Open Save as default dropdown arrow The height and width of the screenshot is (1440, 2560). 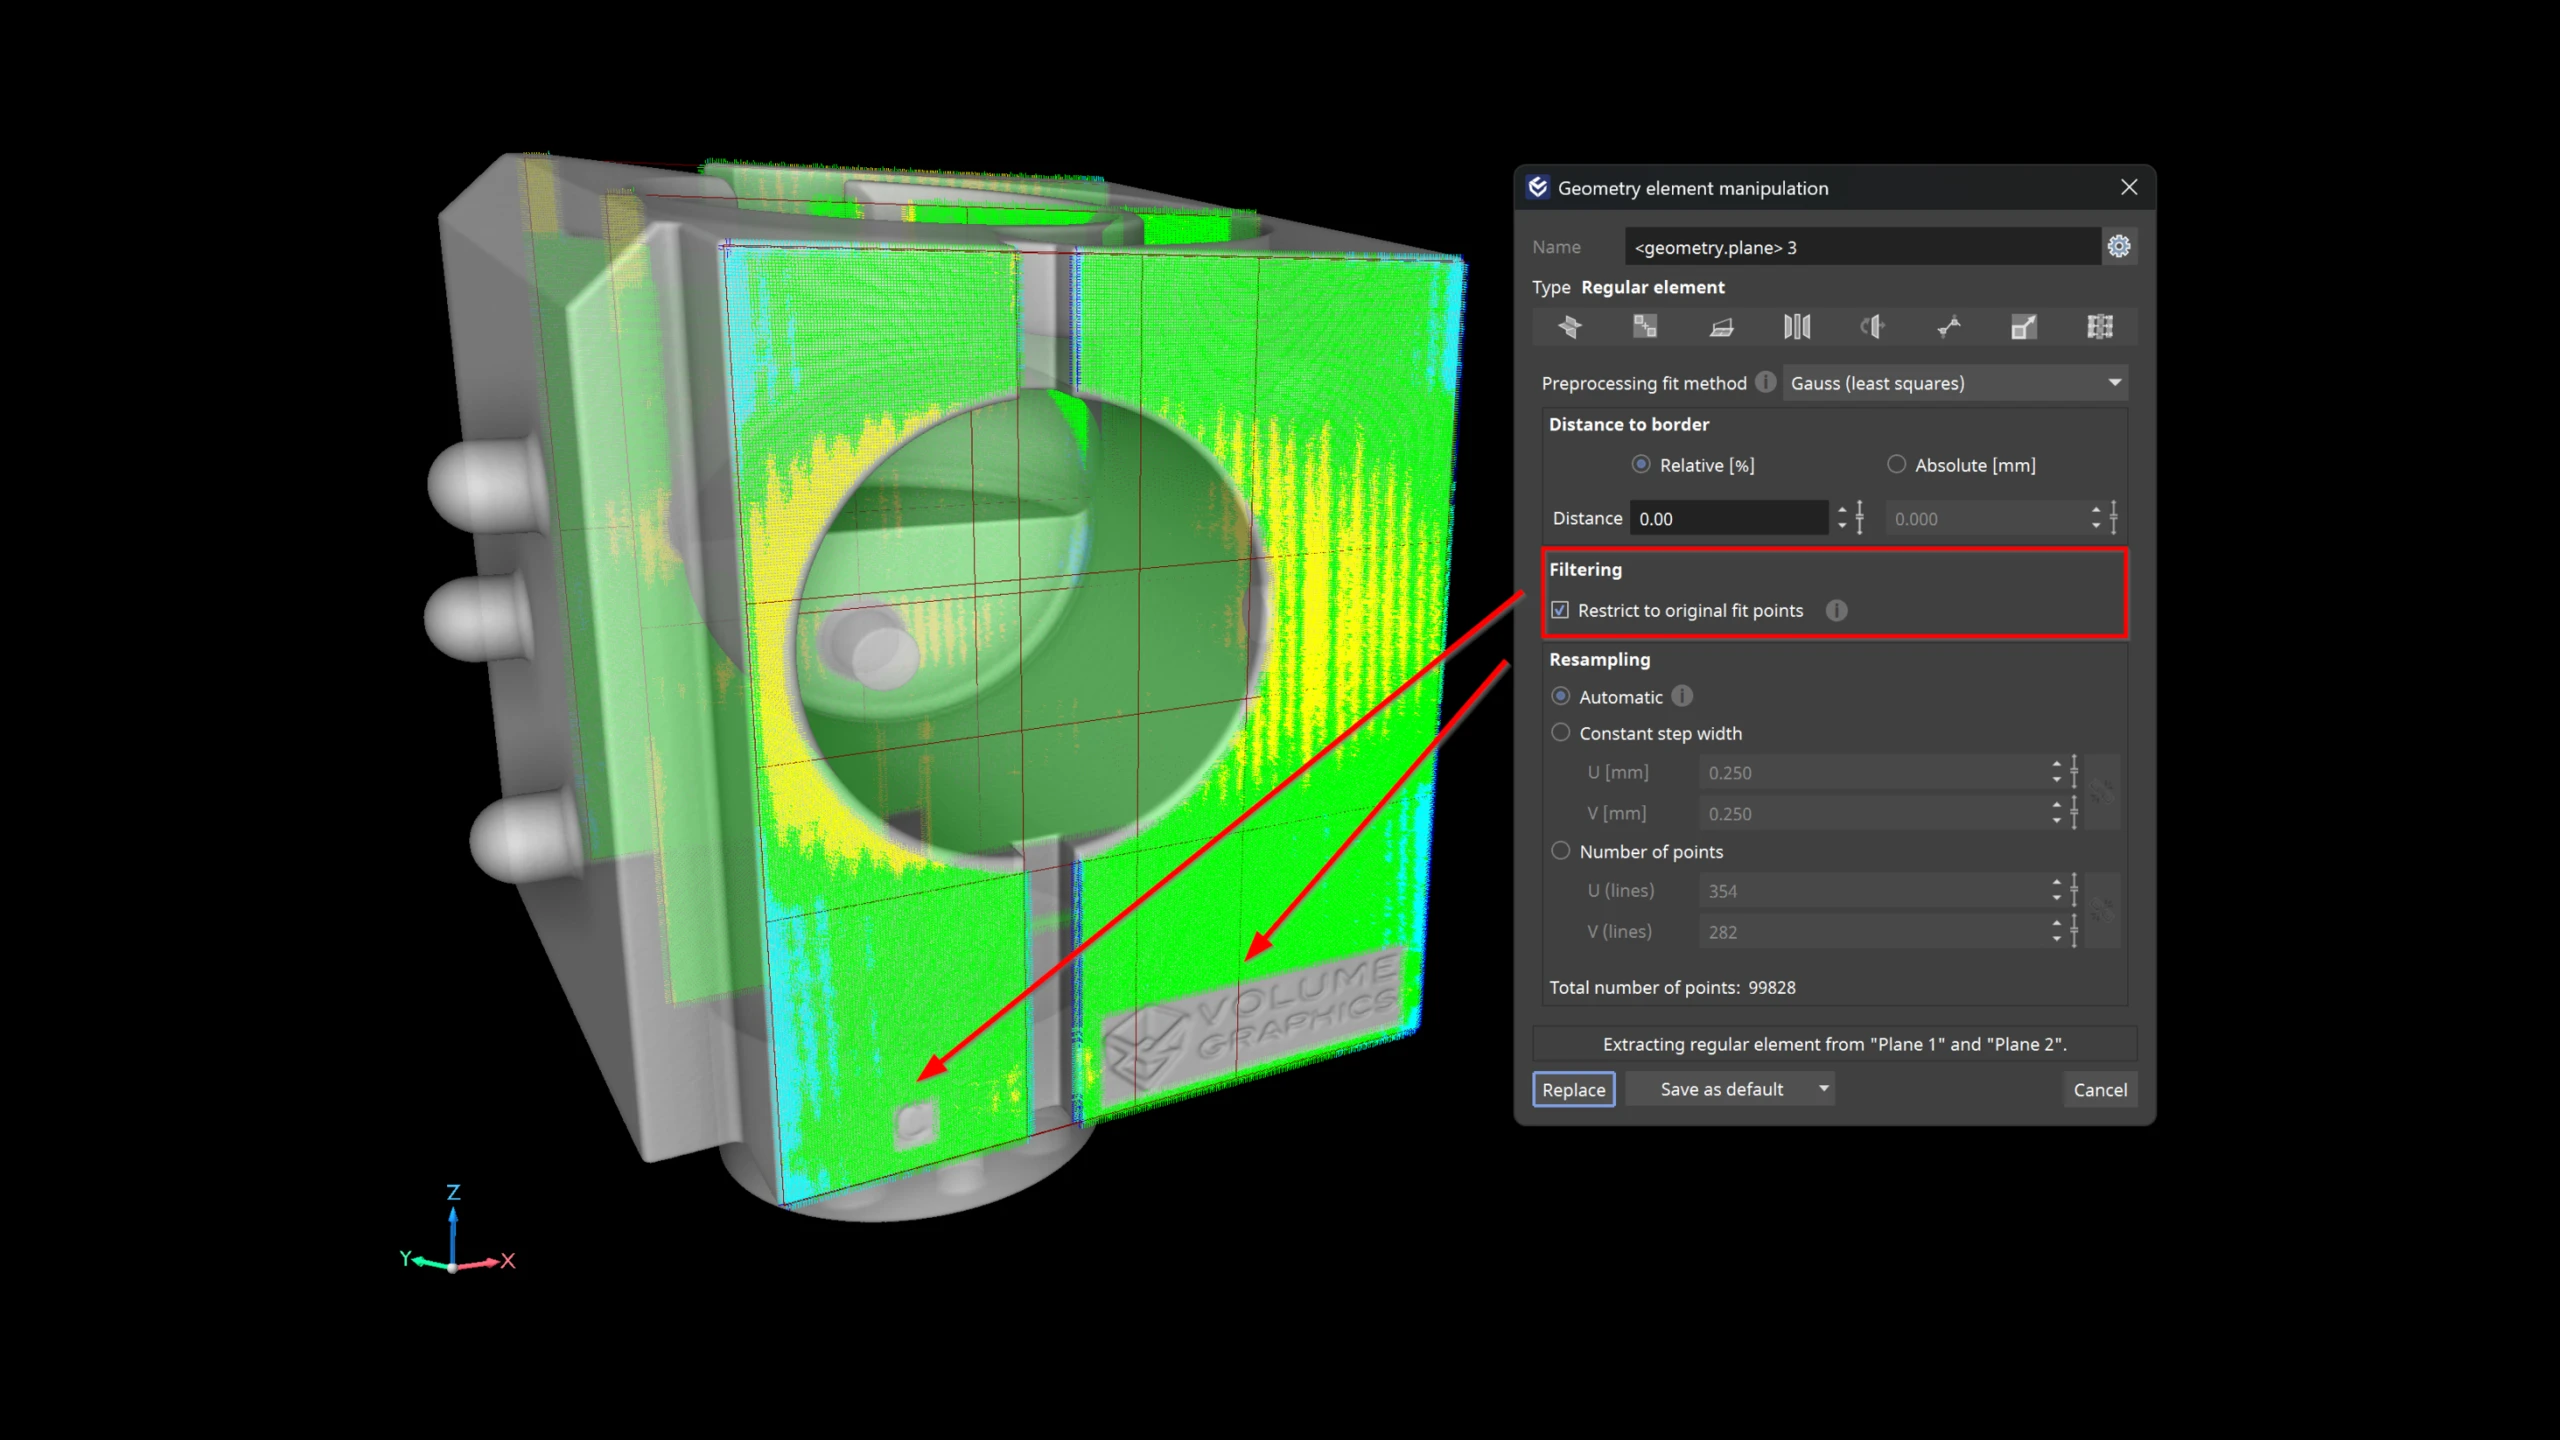(x=1823, y=1088)
